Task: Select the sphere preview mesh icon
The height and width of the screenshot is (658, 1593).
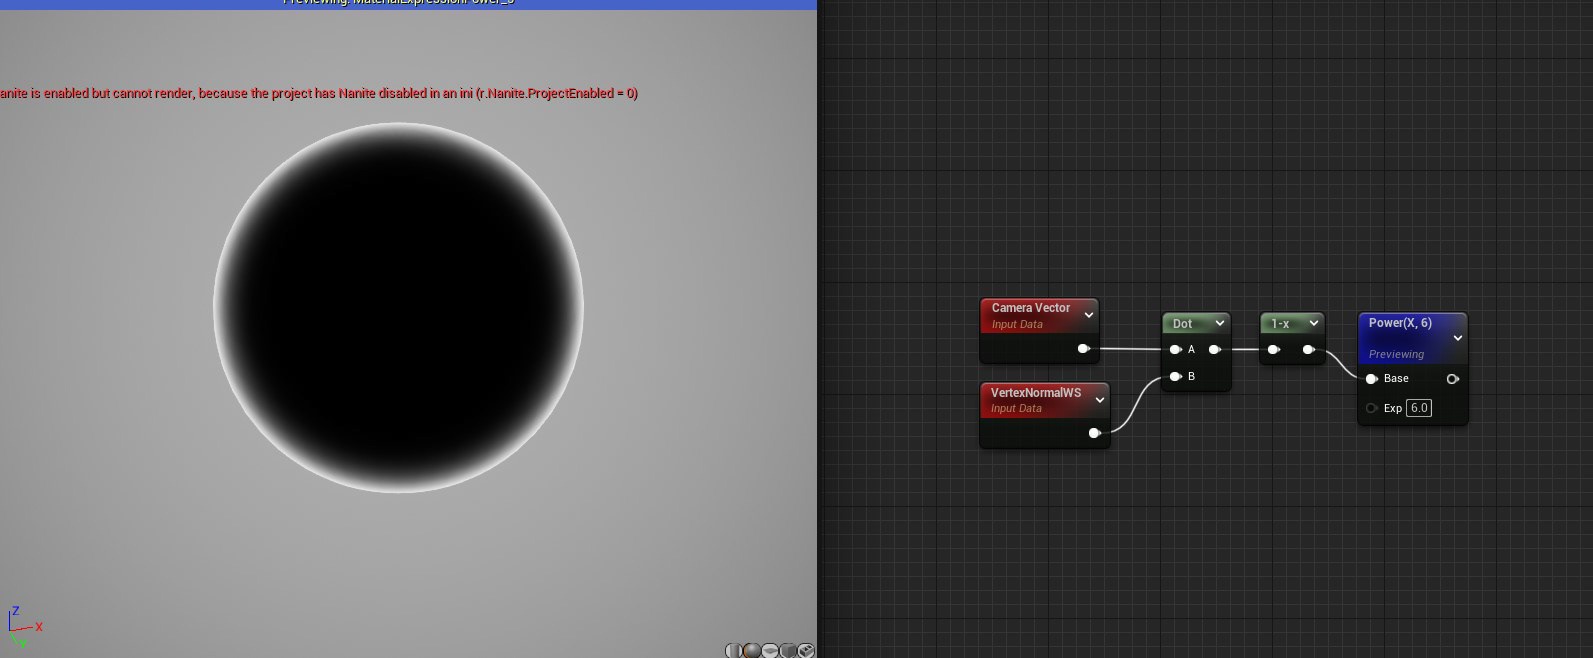Action: [752, 650]
